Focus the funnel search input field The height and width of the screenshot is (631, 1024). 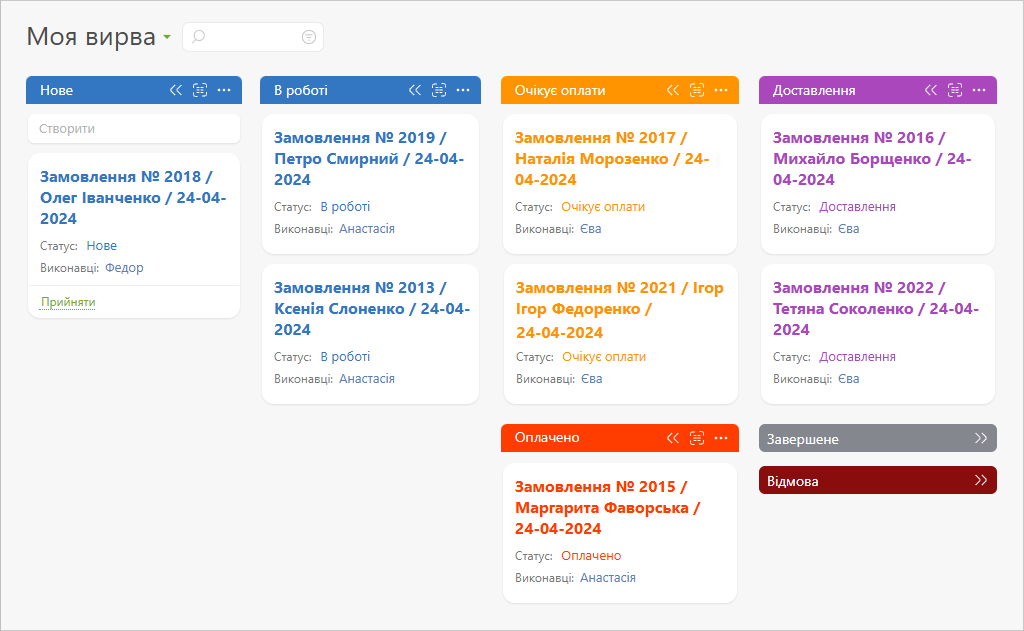click(x=253, y=37)
